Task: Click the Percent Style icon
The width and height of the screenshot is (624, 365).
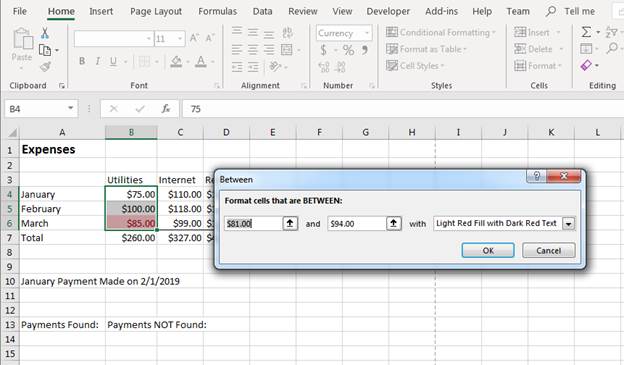Action: click(x=348, y=50)
